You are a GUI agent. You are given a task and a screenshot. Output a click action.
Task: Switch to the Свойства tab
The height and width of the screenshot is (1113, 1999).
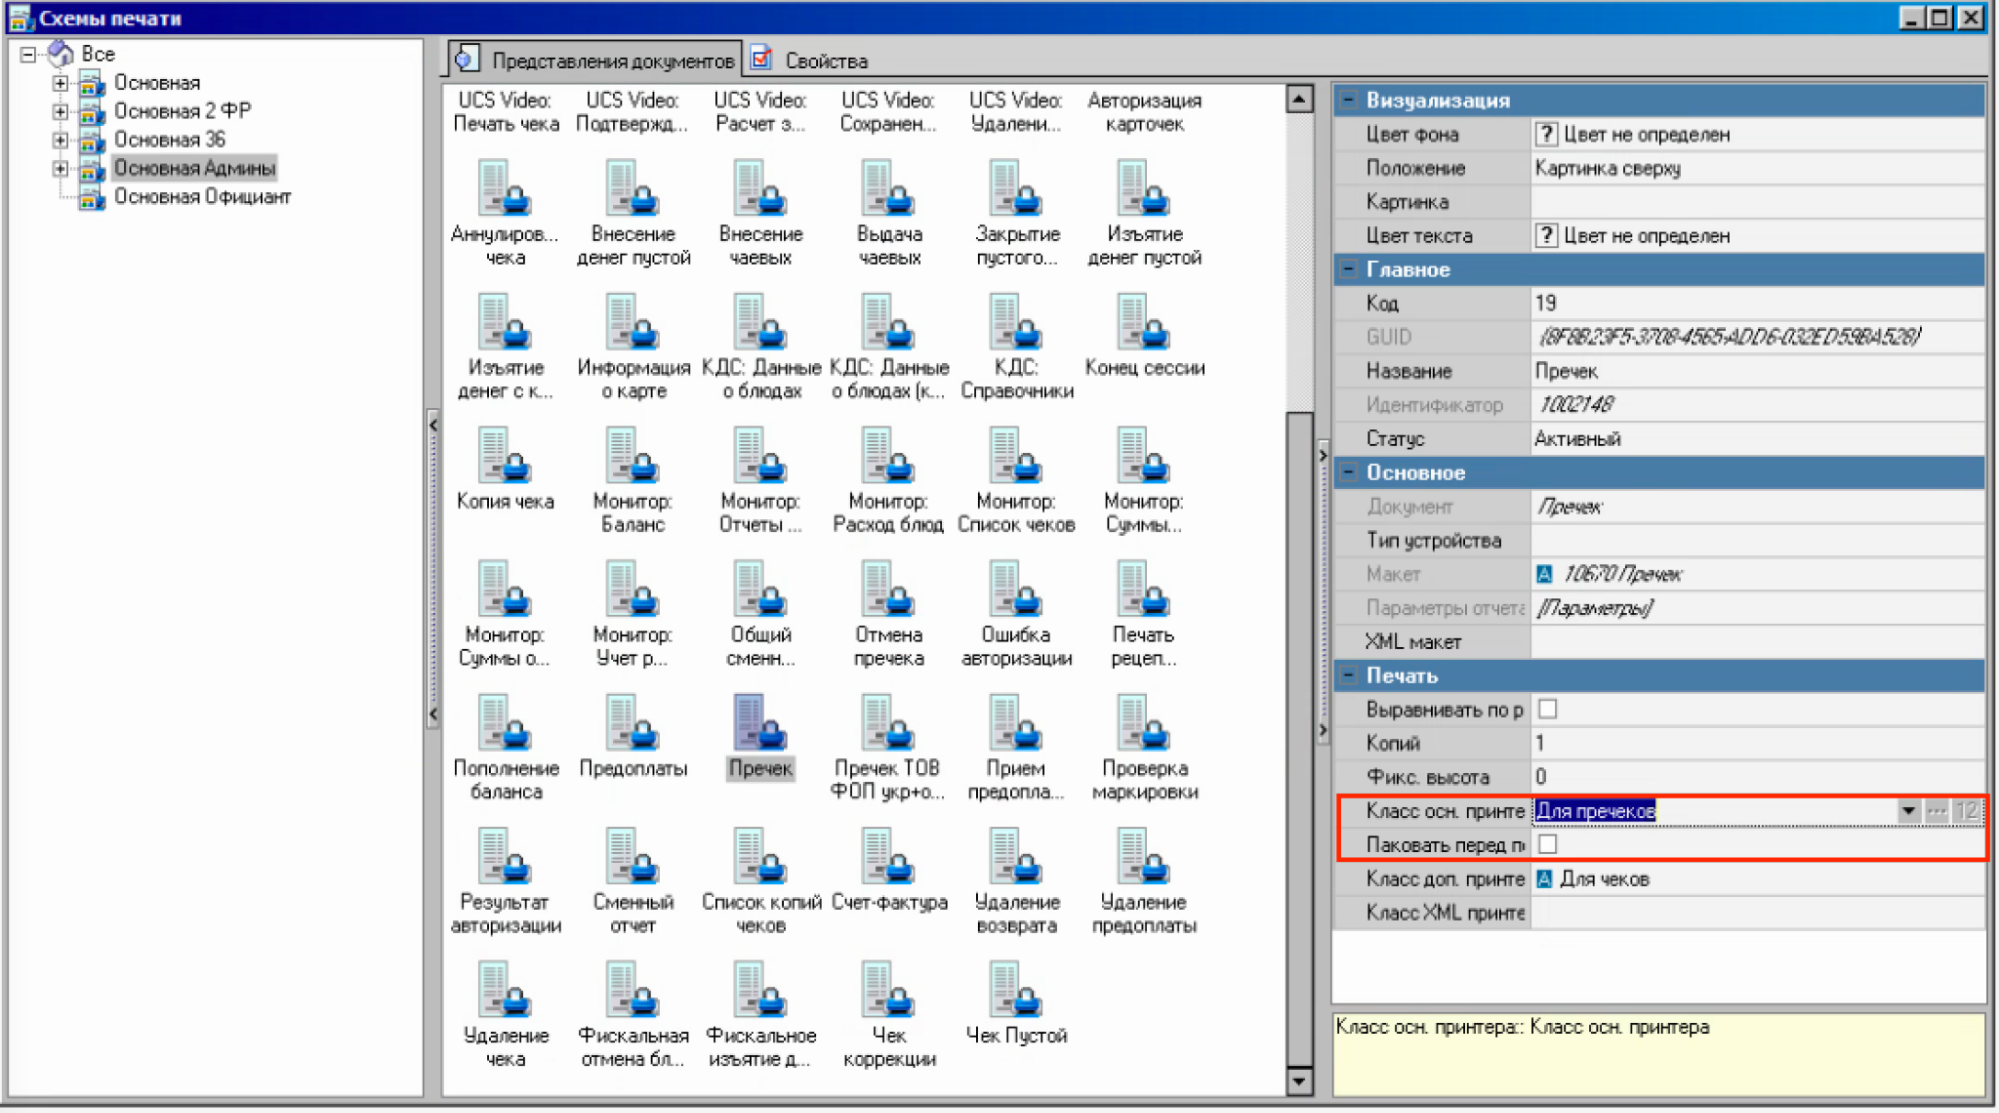810,61
